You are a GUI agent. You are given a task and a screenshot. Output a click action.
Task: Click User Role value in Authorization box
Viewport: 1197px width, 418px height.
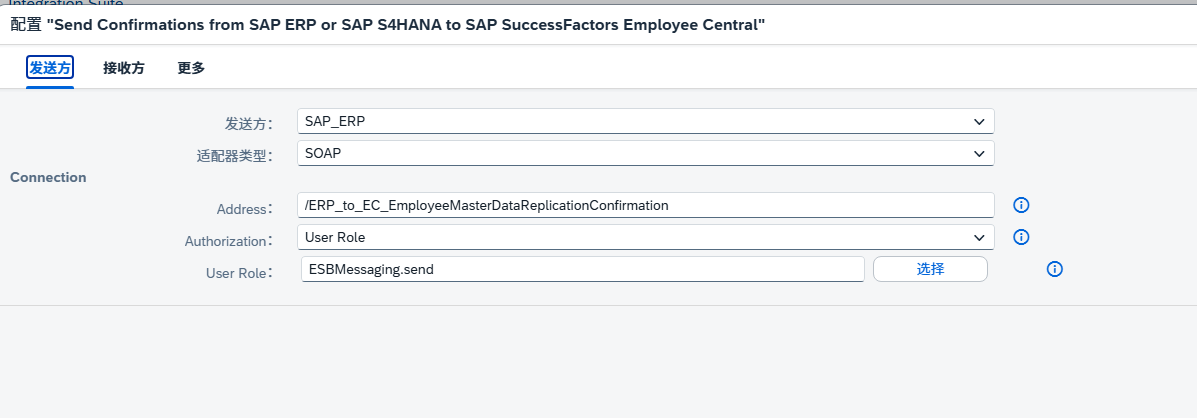tap(335, 237)
